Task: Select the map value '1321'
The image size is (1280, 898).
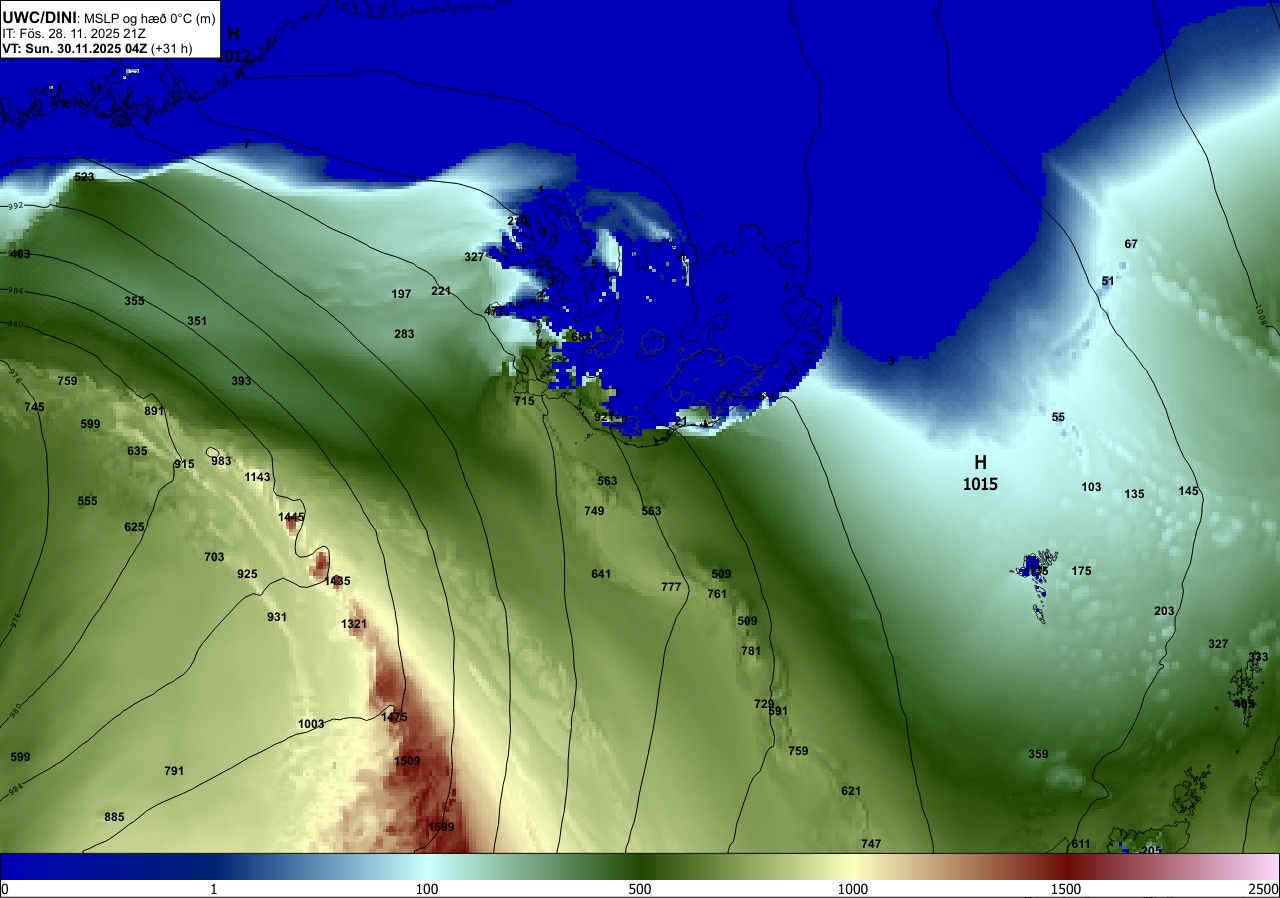Action: pos(354,624)
